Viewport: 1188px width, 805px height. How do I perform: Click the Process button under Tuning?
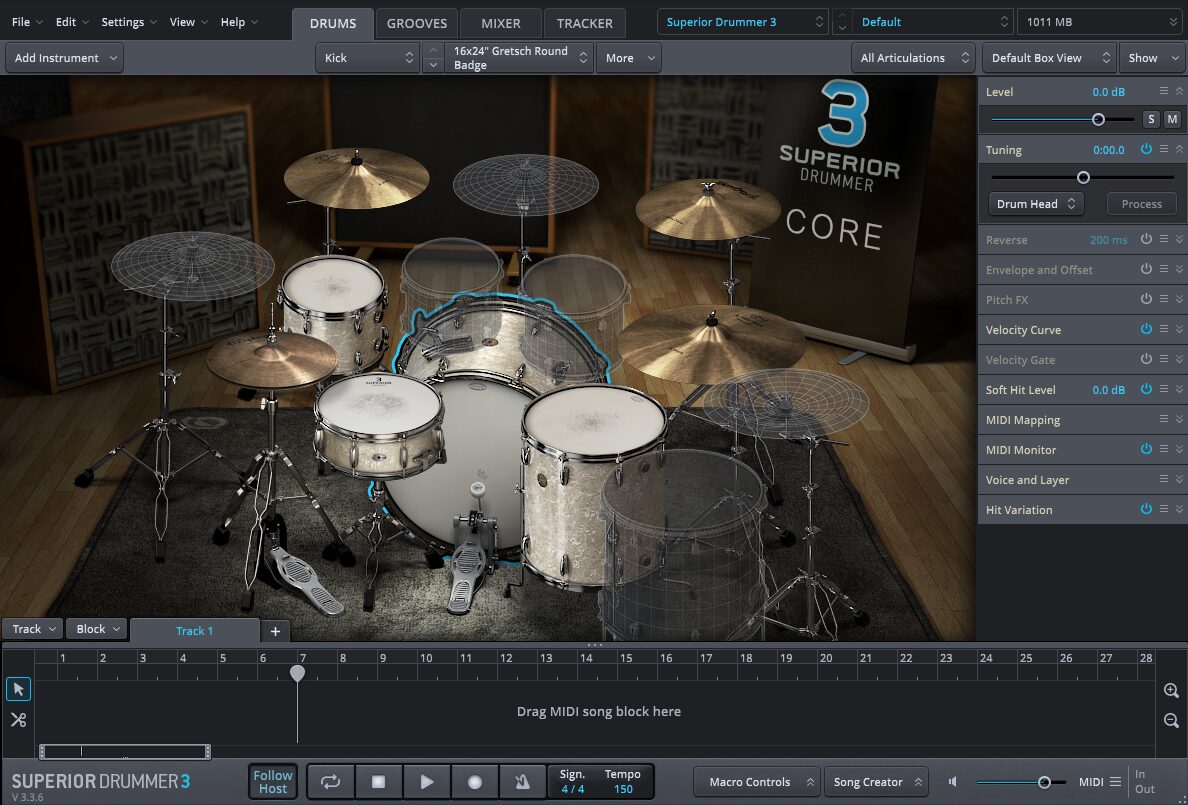pos(1141,203)
